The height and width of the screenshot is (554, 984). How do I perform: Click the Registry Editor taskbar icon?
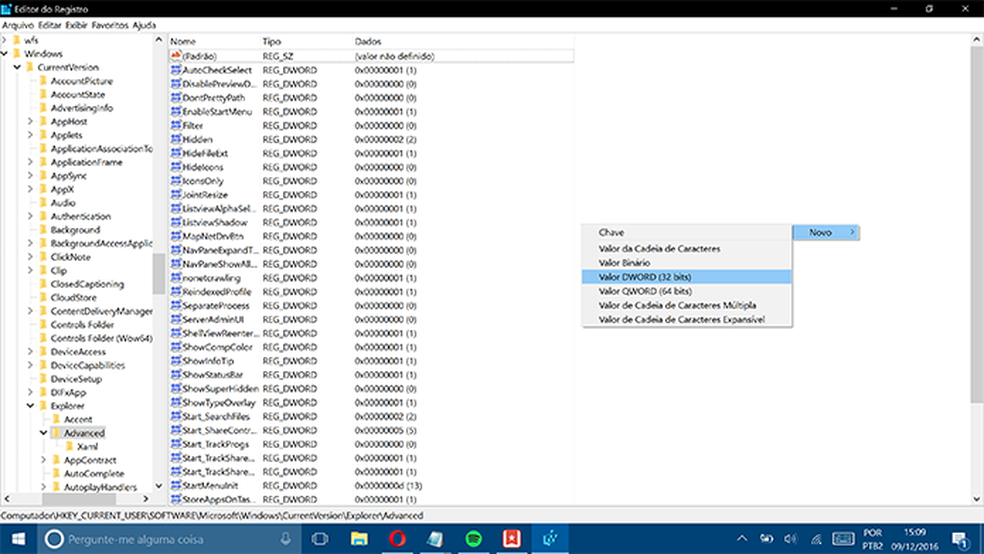[550, 539]
